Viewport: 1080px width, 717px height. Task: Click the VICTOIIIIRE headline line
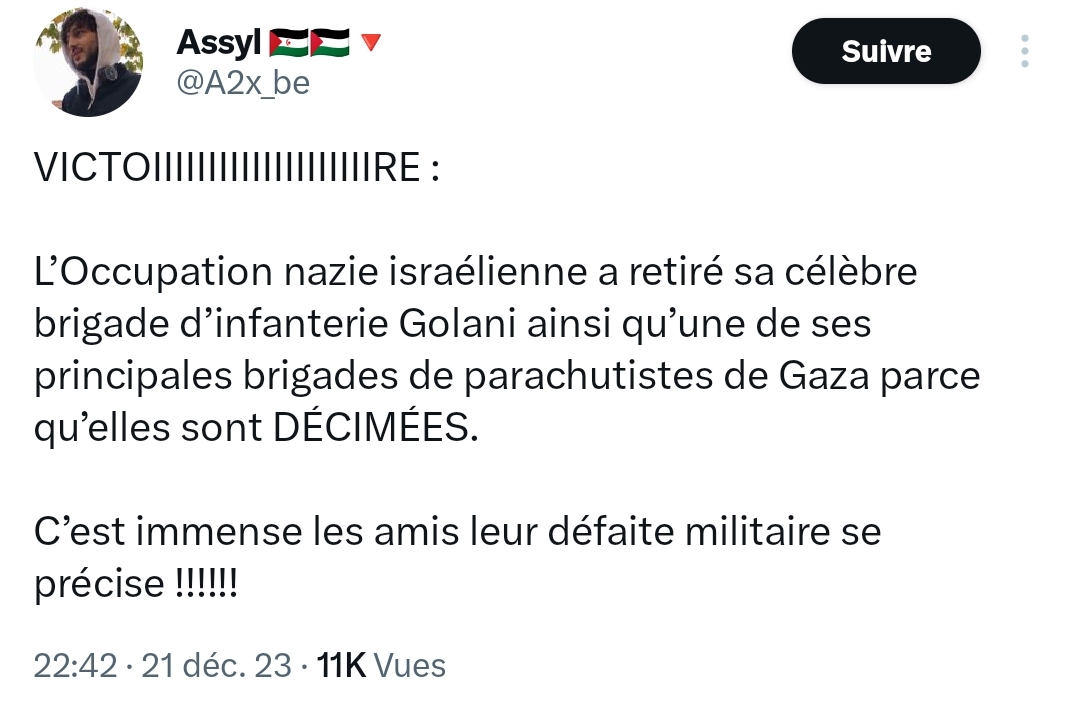click(236, 169)
